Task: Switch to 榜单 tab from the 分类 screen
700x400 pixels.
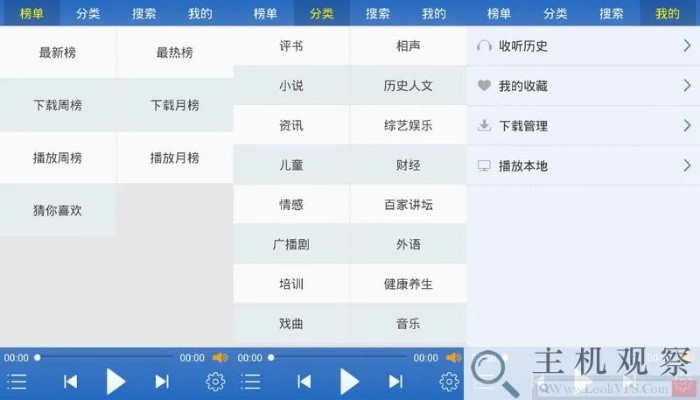Action: click(x=265, y=13)
